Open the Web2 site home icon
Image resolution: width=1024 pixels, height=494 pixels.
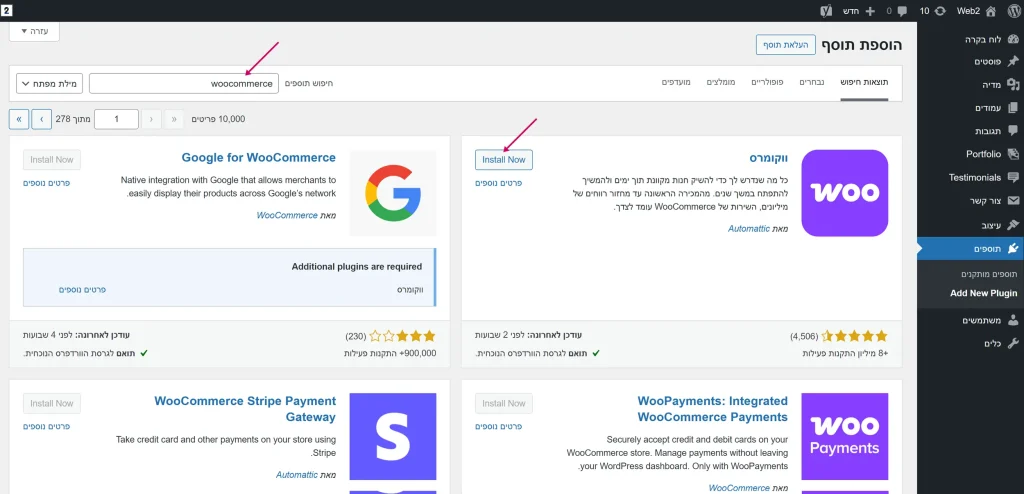[x=991, y=11]
